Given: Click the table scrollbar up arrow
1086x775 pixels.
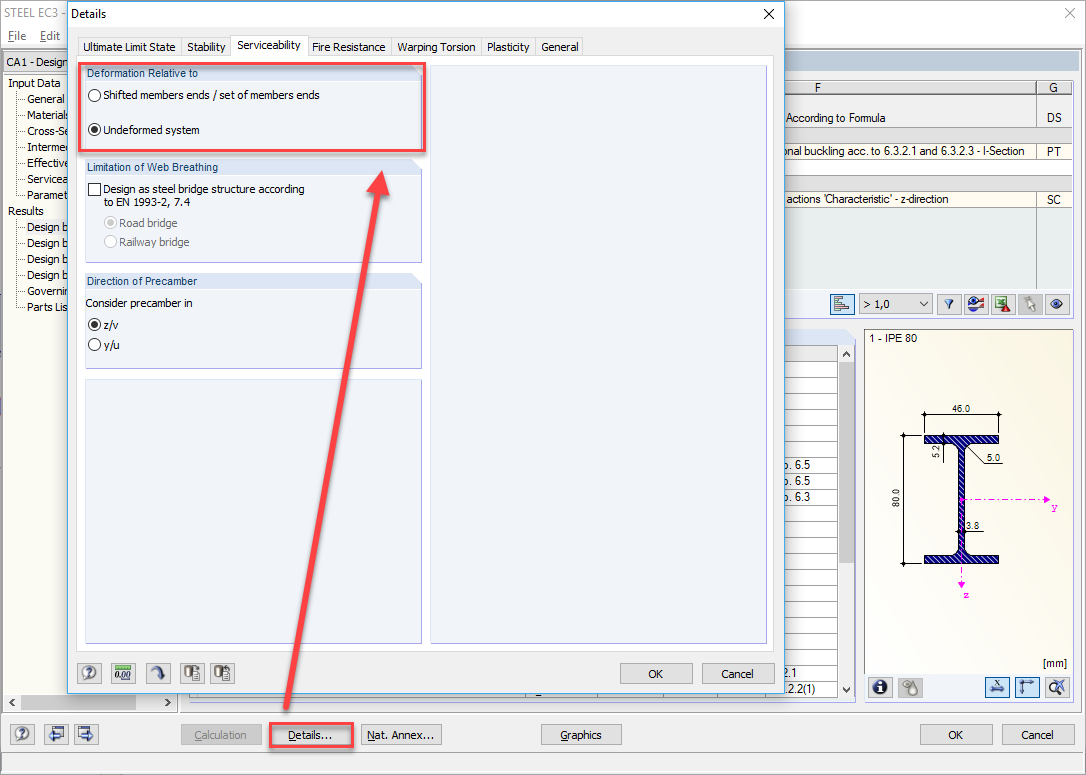Looking at the screenshot, I should pyautogui.click(x=846, y=355).
